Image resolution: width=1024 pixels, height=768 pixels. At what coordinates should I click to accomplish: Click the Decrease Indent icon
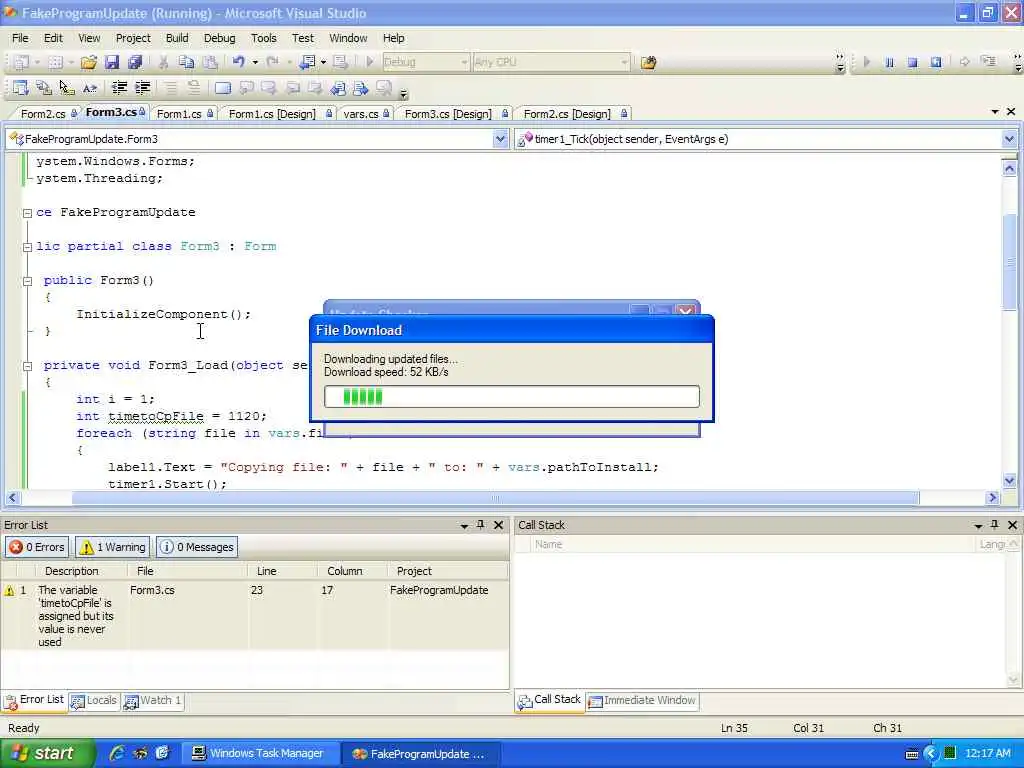point(119,88)
